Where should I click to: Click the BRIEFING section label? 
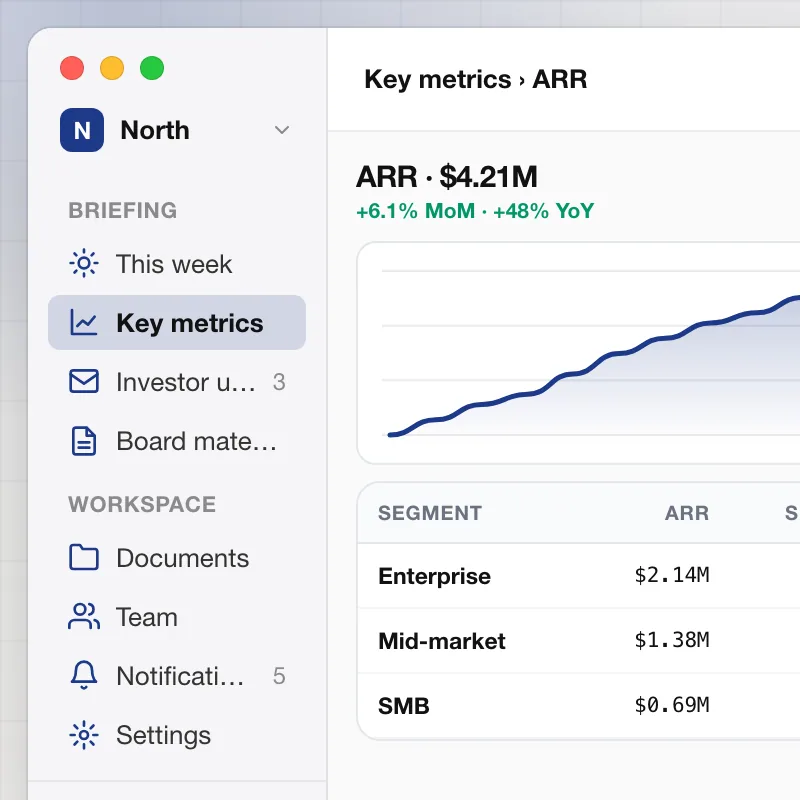coord(123,210)
